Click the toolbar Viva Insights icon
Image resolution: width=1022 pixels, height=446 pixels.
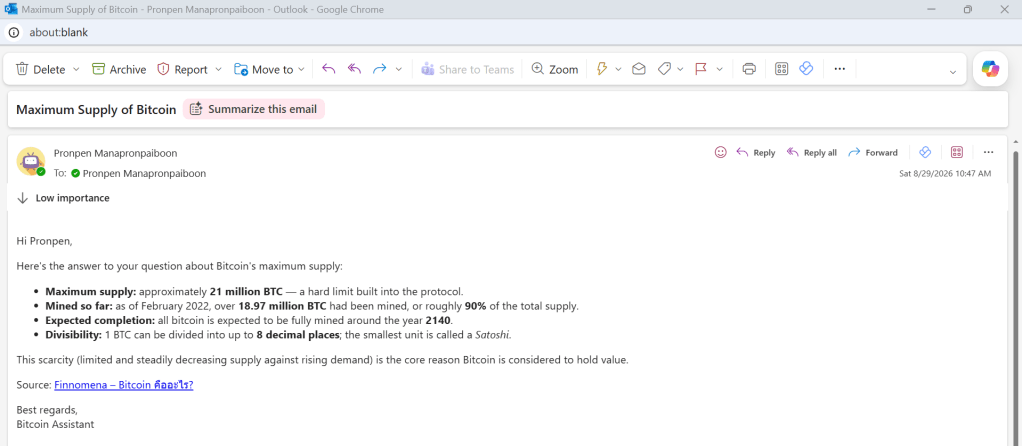click(x=806, y=69)
